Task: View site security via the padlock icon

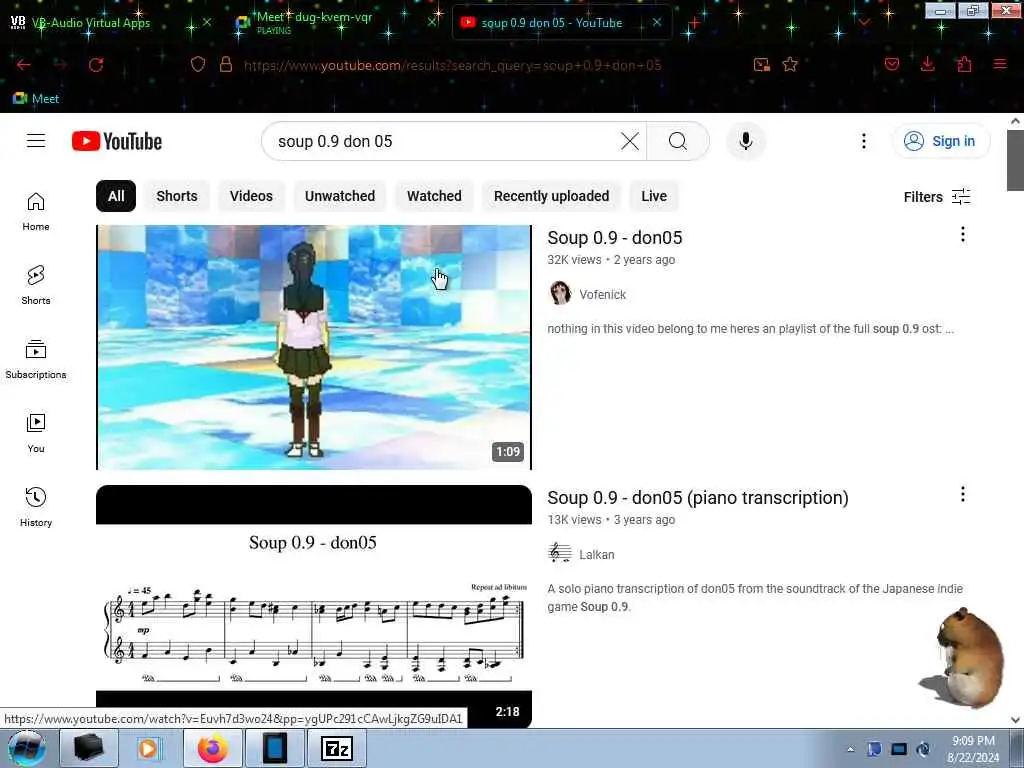Action: pos(226,64)
